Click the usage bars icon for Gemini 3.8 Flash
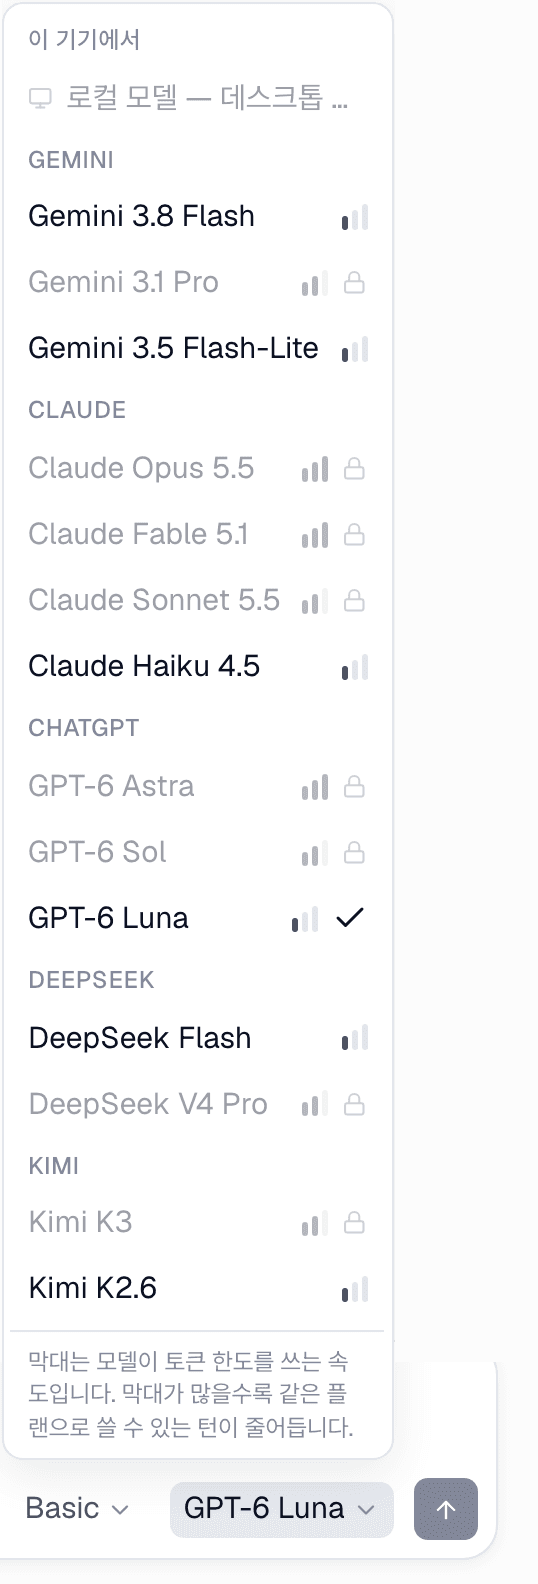 tap(355, 217)
